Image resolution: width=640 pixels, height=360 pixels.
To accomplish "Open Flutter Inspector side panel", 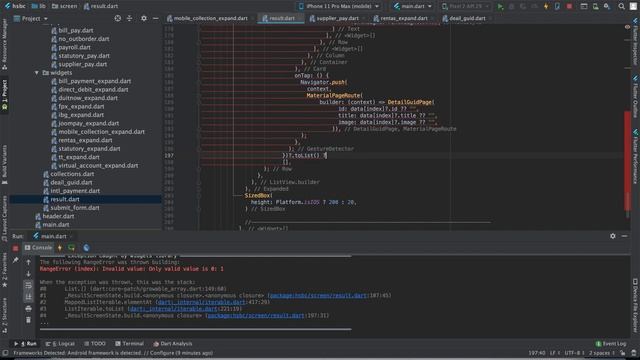I will 635,42.
